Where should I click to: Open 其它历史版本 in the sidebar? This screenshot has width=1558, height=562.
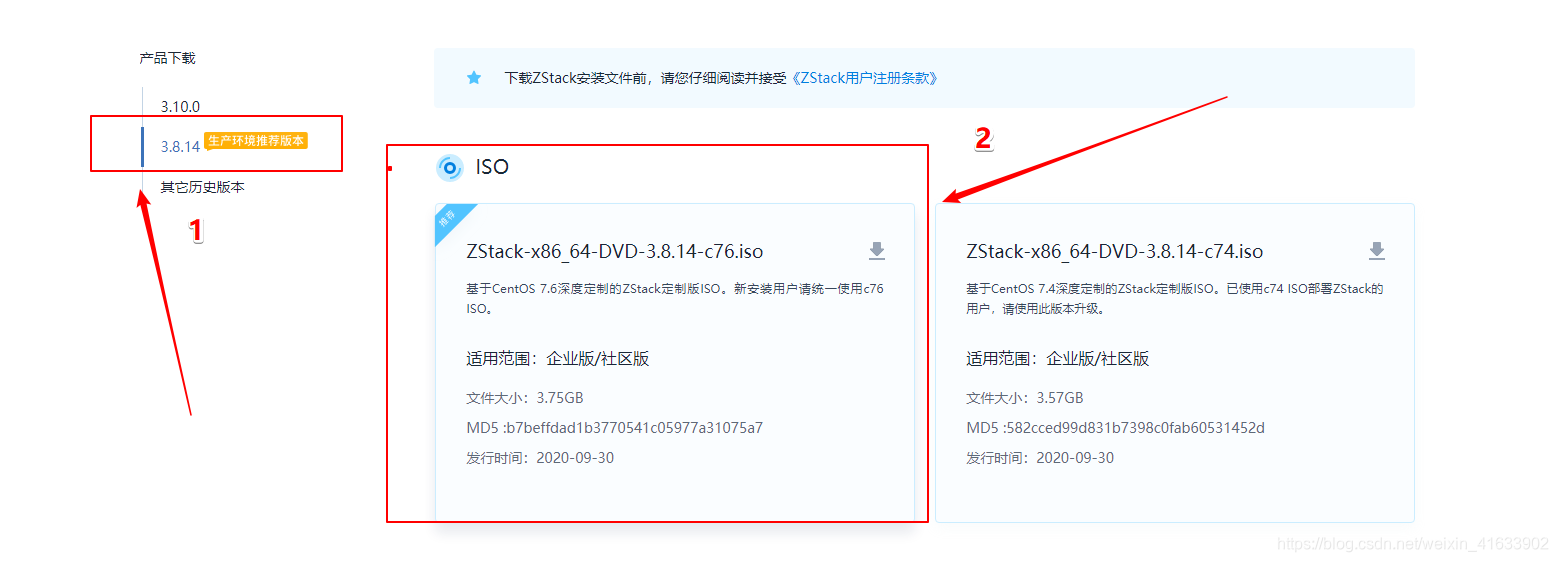pyautogui.click(x=203, y=187)
